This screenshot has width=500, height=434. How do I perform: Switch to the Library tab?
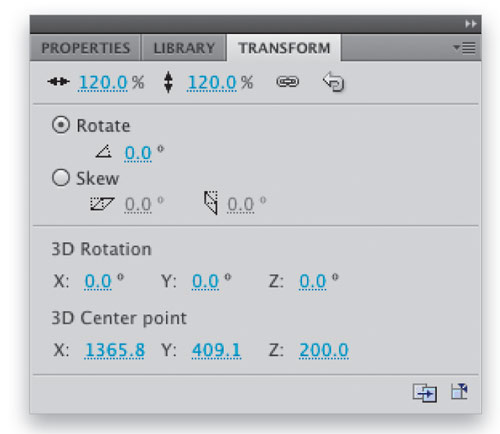coord(184,48)
